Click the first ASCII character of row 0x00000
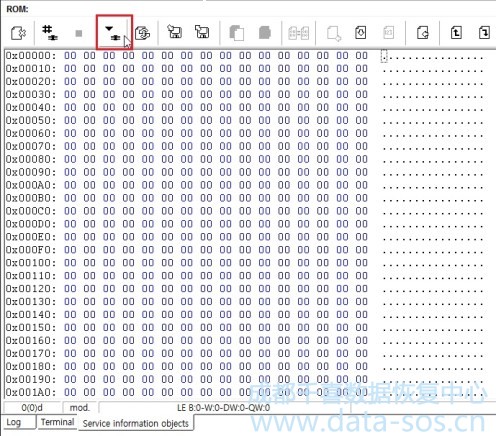 (x=384, y=56)
